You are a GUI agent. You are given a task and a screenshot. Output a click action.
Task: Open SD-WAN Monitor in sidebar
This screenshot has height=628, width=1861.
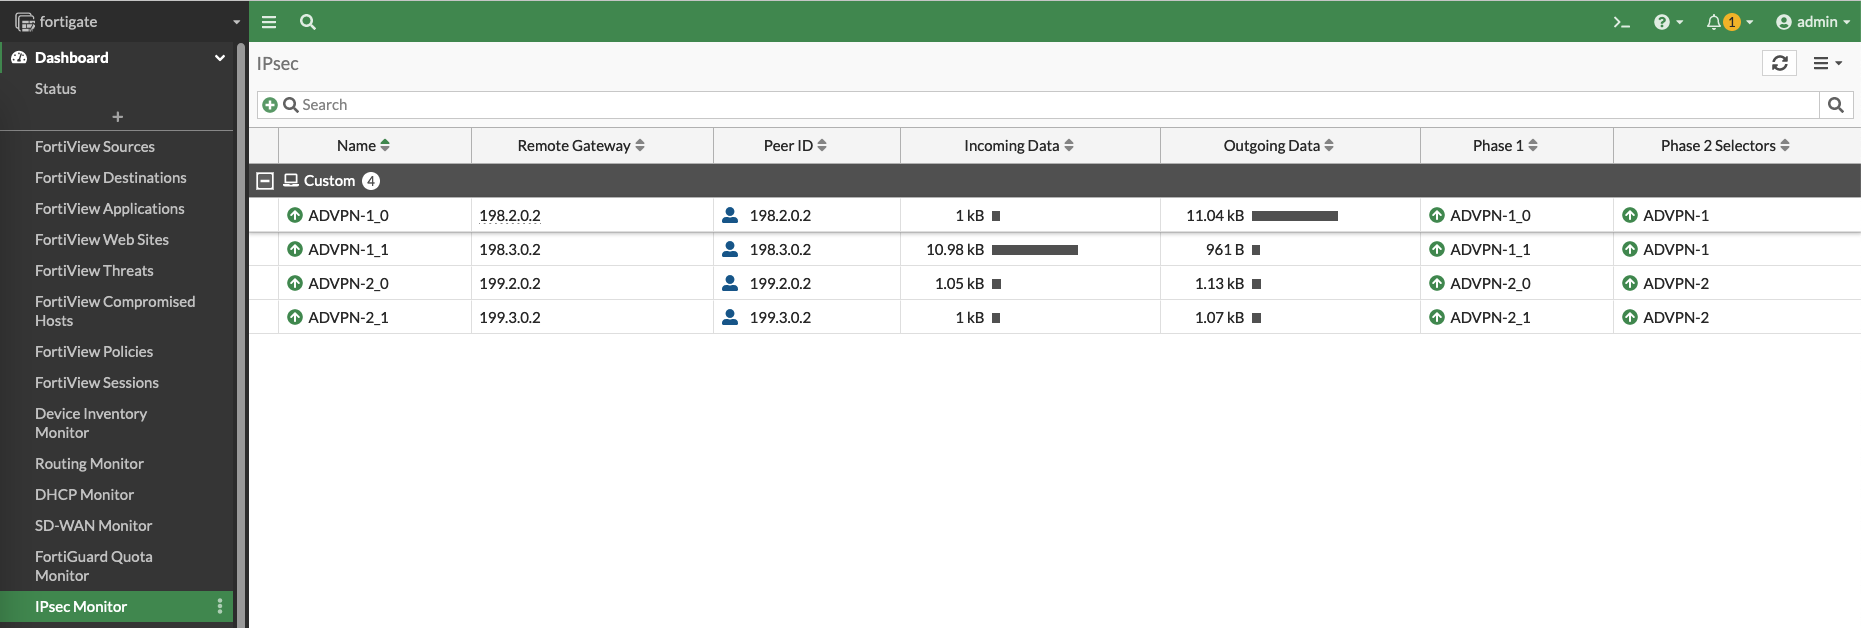click(93, 526)
